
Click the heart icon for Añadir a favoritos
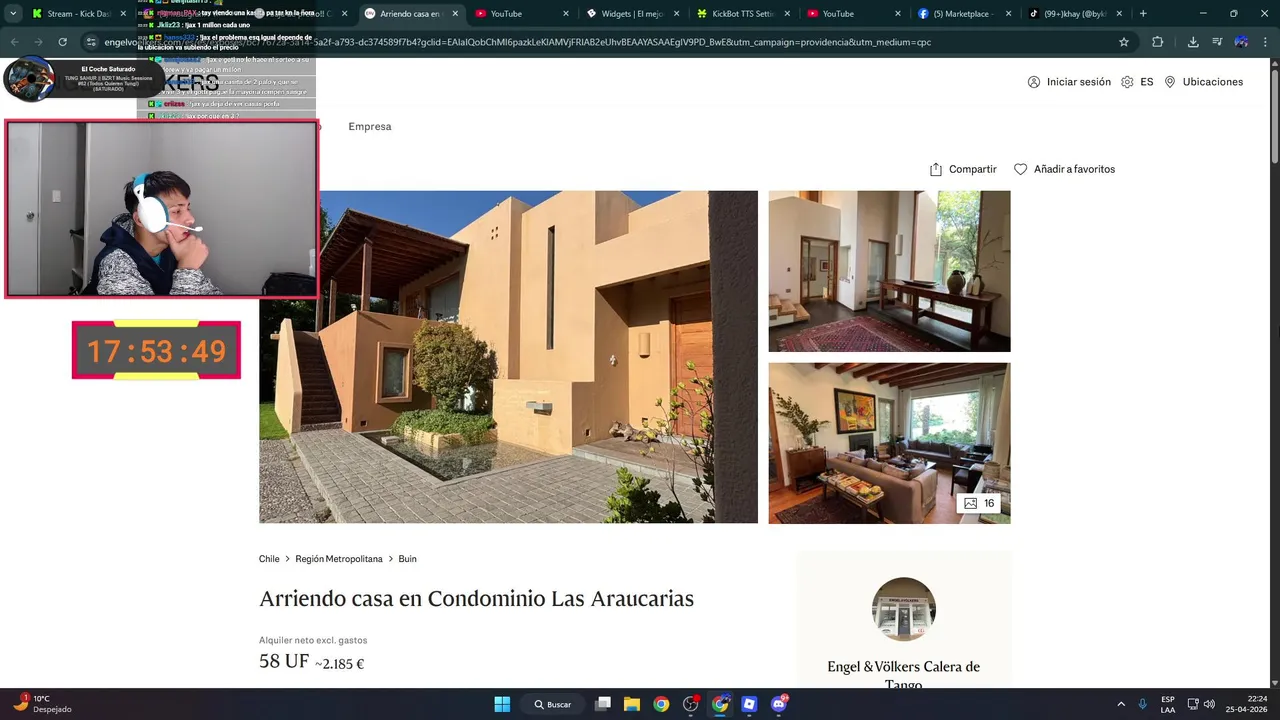click(1020, 169)
